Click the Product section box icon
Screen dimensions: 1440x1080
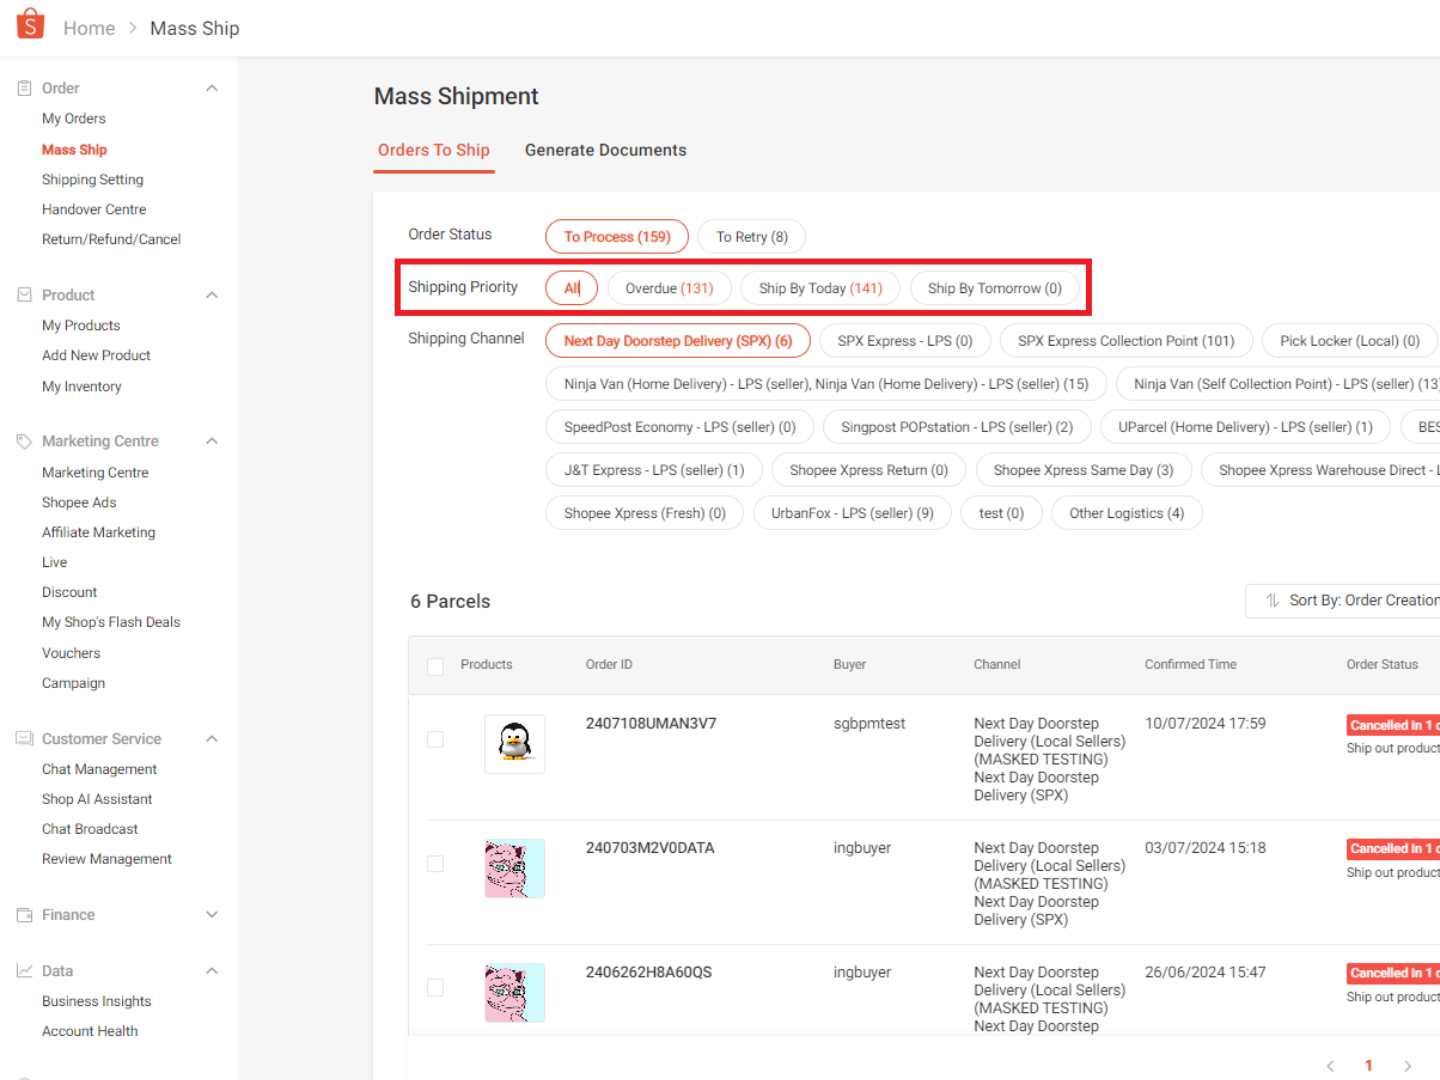pos(25,295)
